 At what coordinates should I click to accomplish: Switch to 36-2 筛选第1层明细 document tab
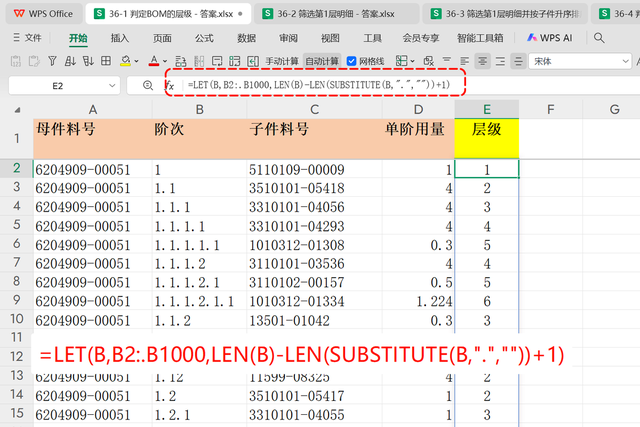pyautogui.click(x=336, y=14)
